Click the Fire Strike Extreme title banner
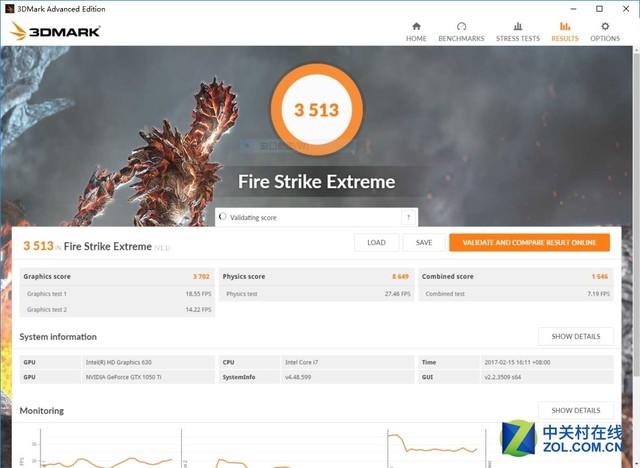The height and width of the screenshot is (468, 640). coord(317,182)
